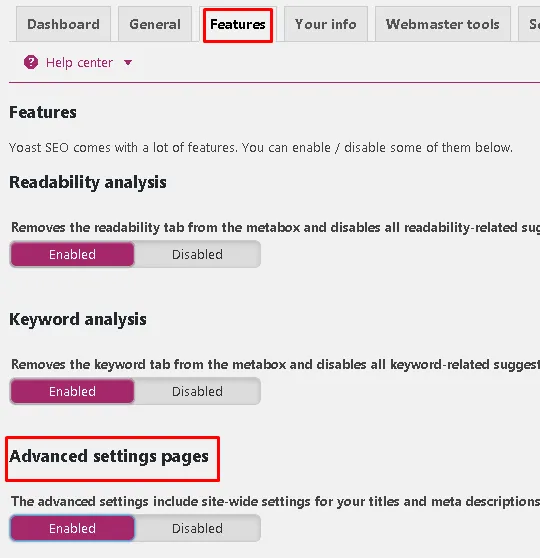The width and height of the screenshot is (540, 558).
Task: Click the 'Yoast SEO comes with' description text
Action: (x=261, y=147)
